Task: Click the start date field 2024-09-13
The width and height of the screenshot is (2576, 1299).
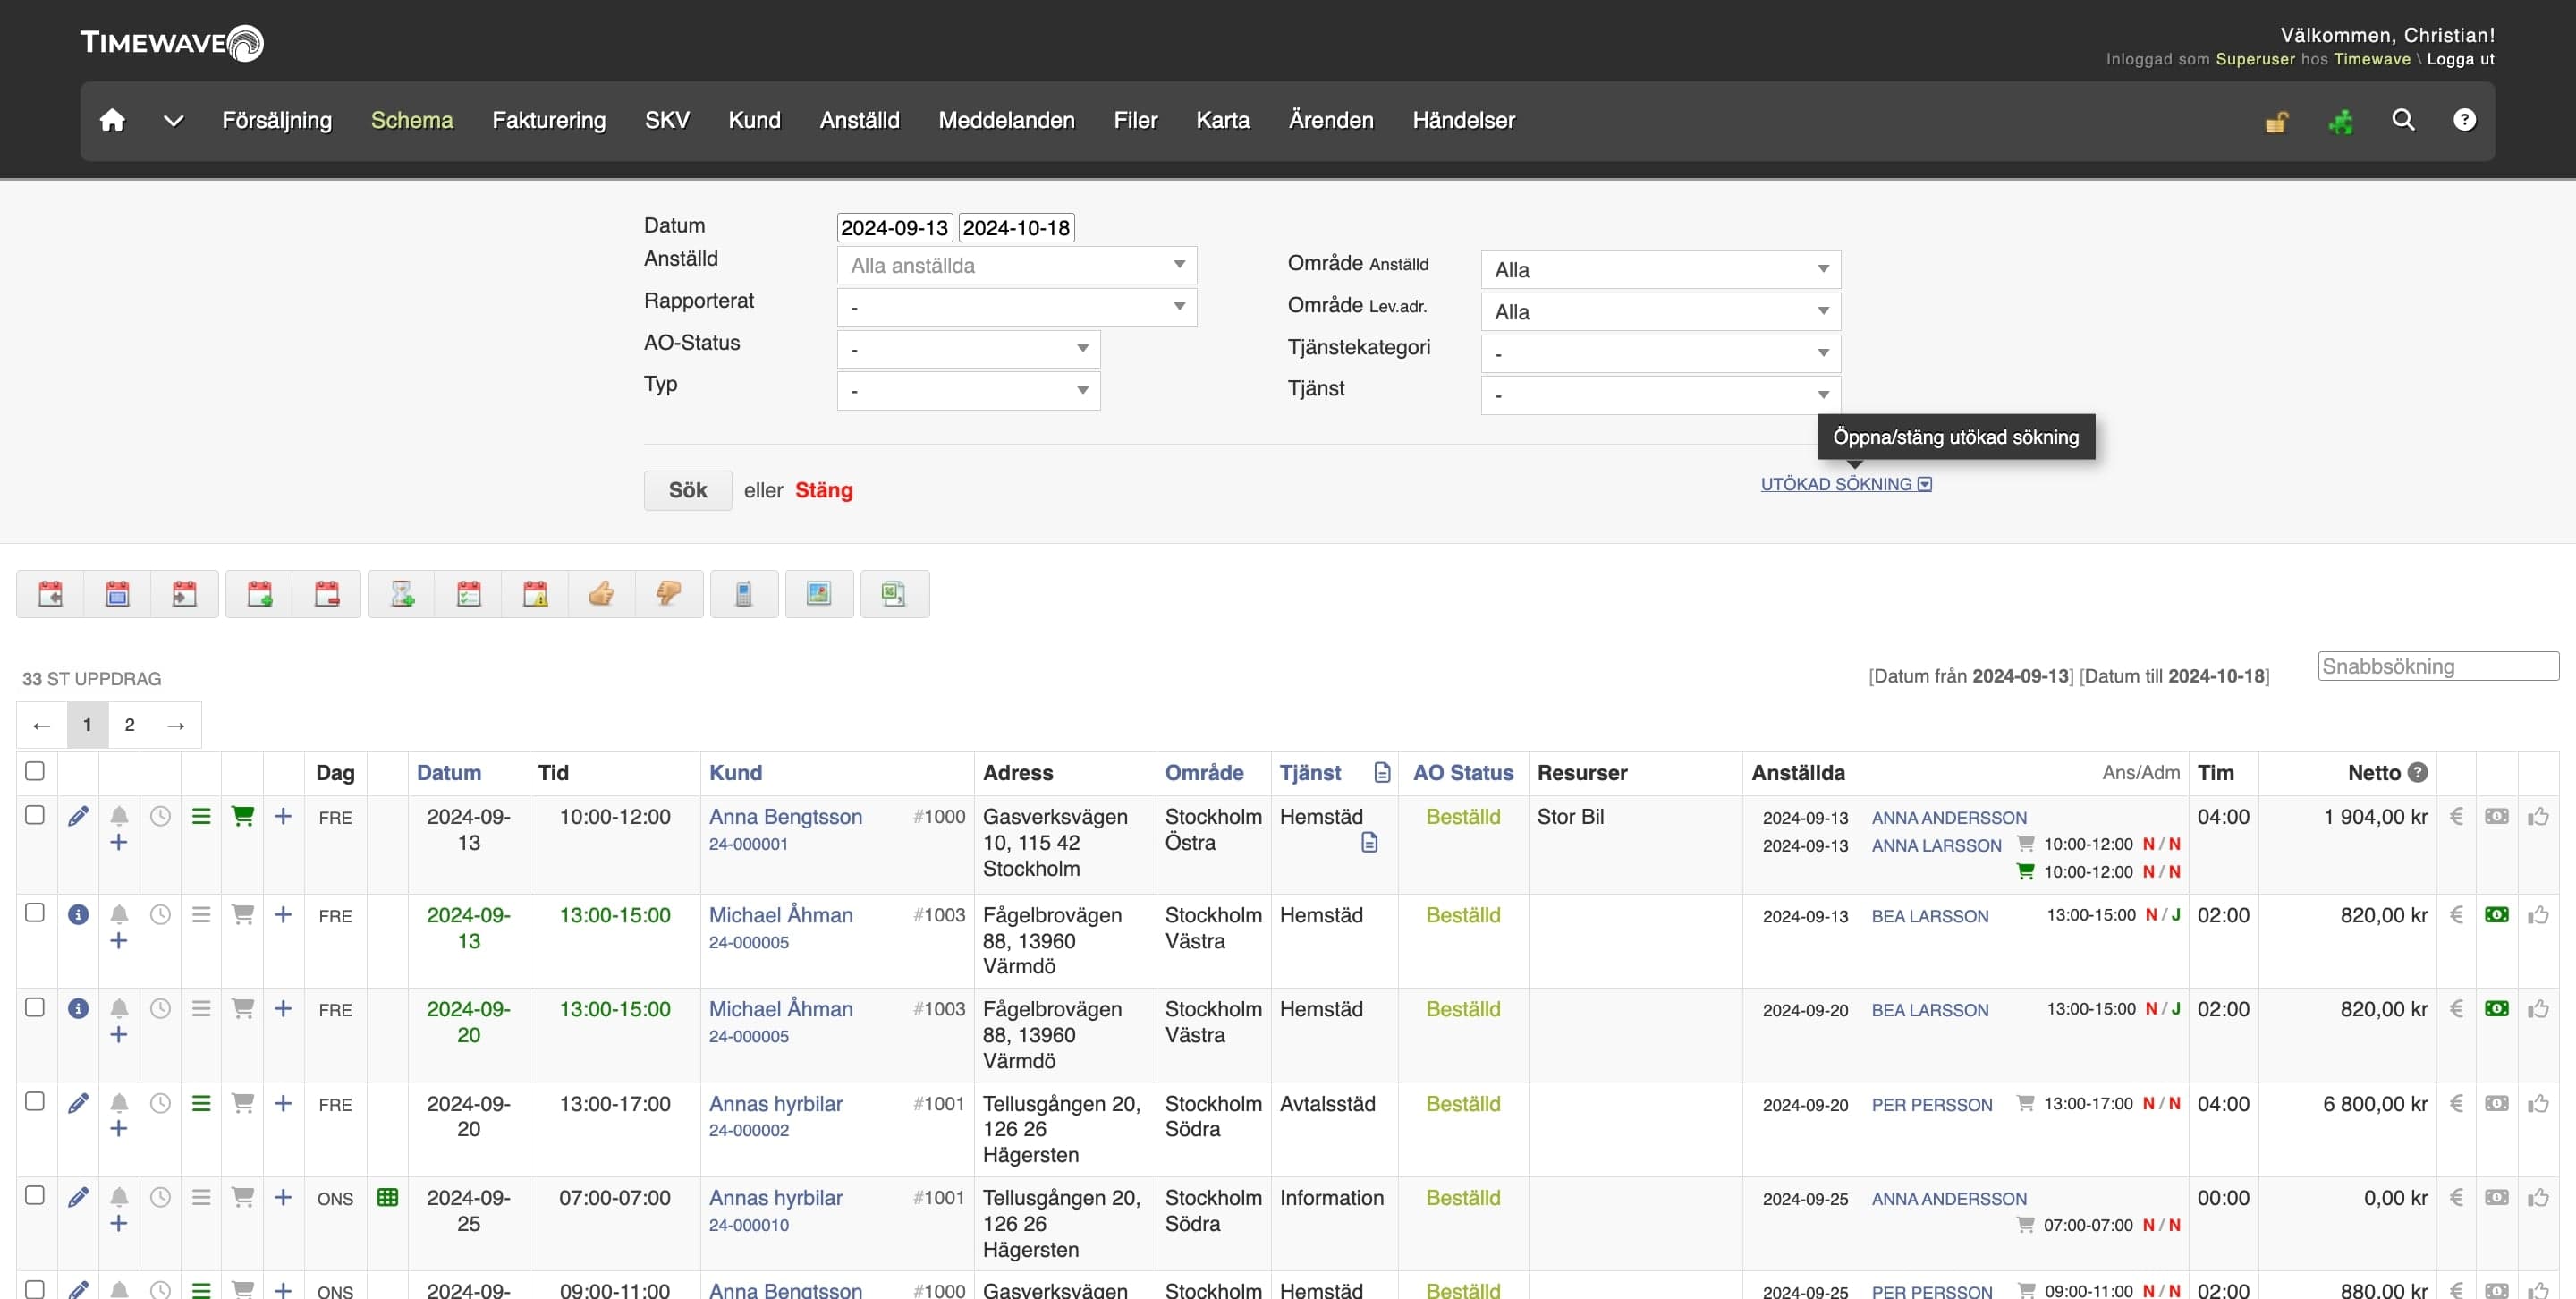Action: [894, 228]
